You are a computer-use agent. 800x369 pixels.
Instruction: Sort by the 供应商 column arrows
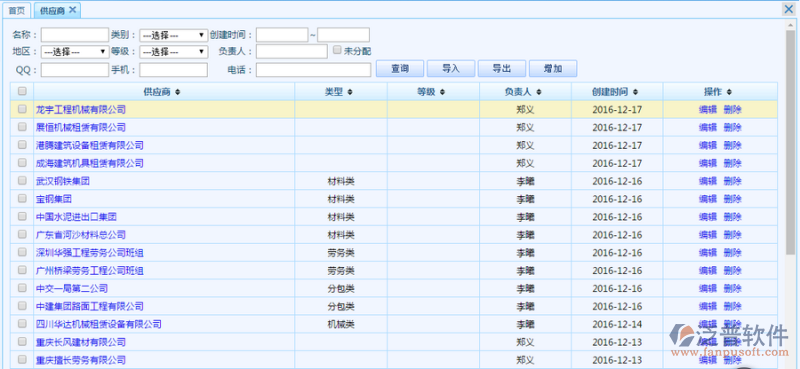click(178, 92)
